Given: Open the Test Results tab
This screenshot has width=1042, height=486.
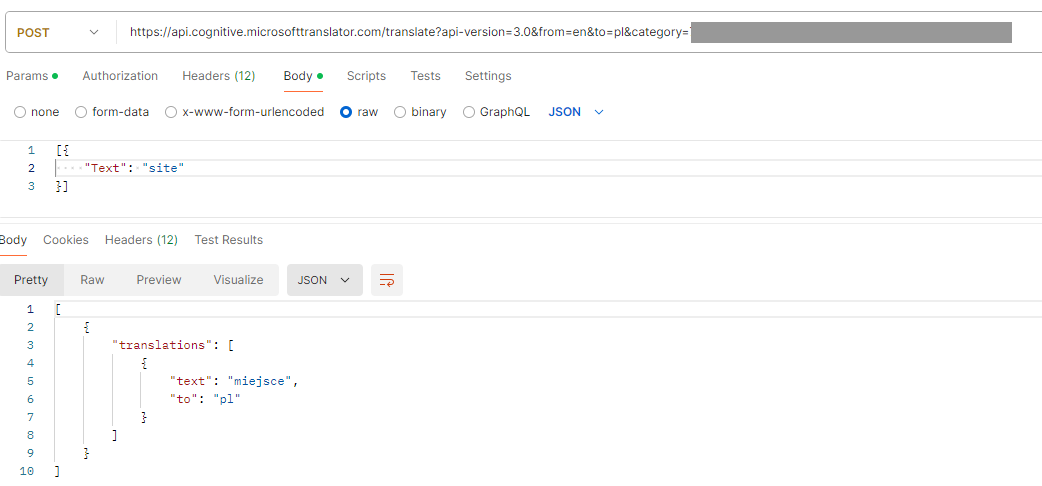Looking at the screenshot, I should [229, 240].
